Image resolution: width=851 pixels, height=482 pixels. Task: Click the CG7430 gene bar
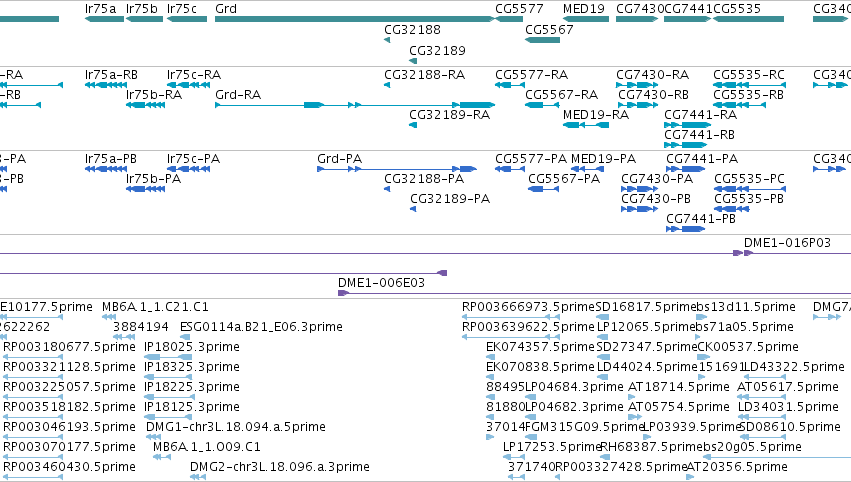637,19
